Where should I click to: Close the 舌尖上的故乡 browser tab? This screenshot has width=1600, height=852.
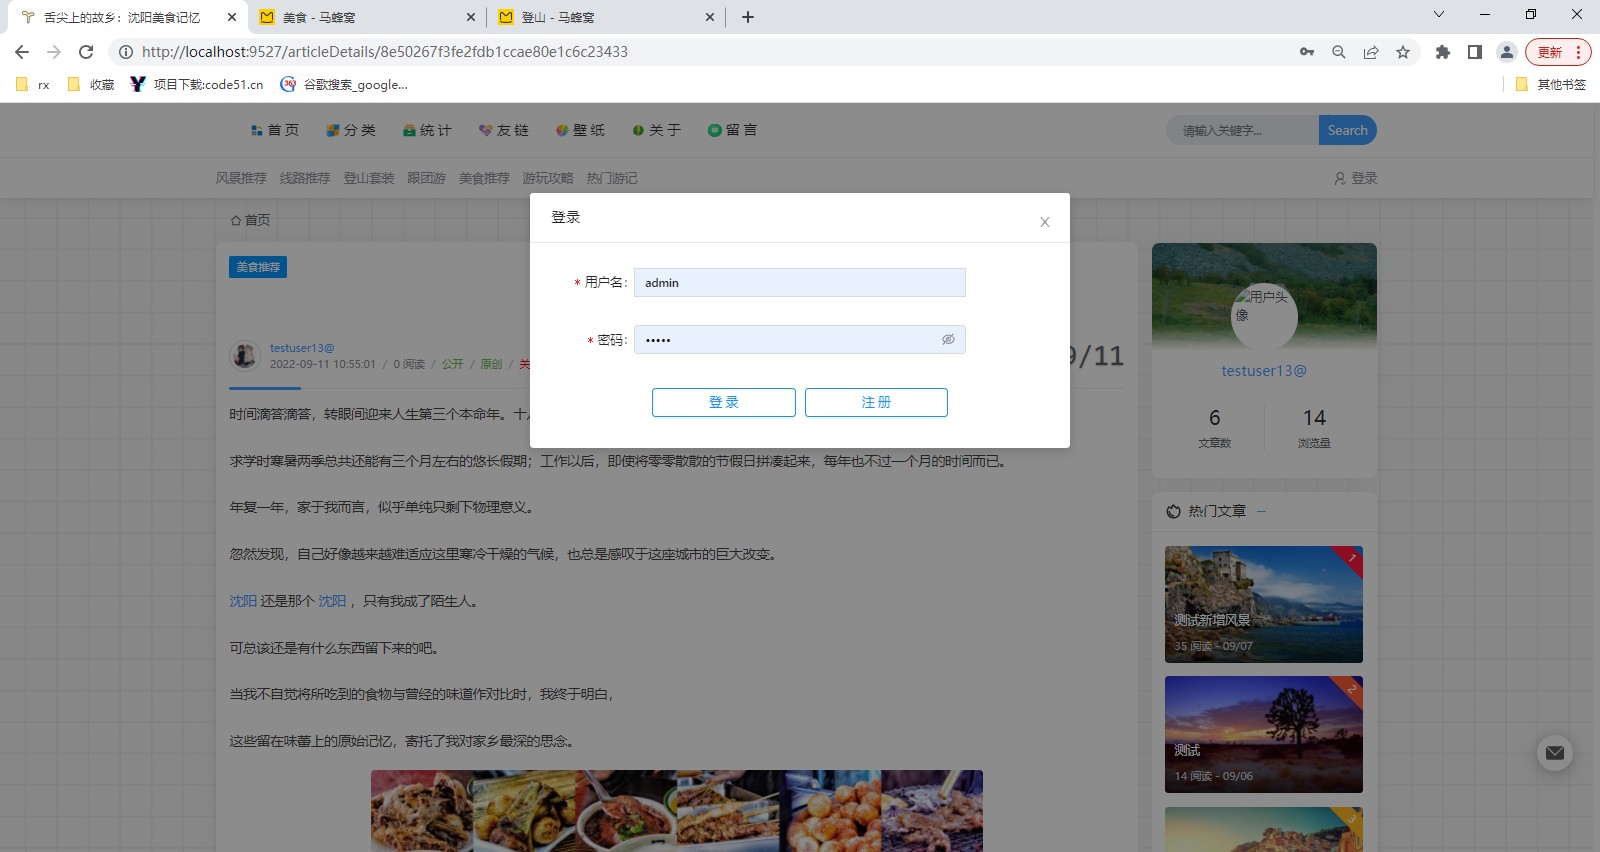231,17
